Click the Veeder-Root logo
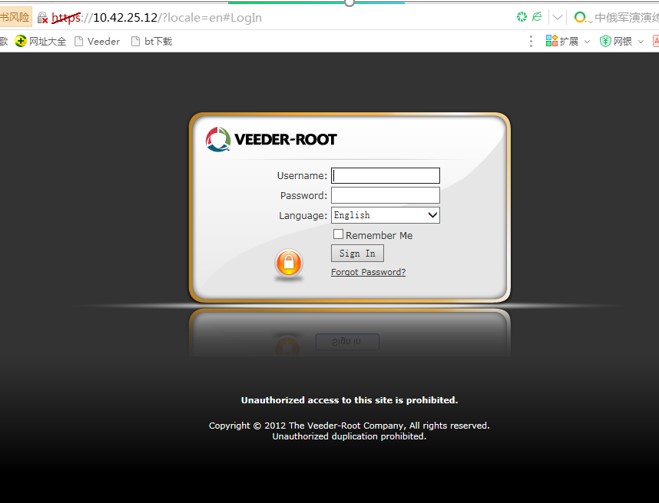The width and height of the screenshot is (659, 503). 271,139
